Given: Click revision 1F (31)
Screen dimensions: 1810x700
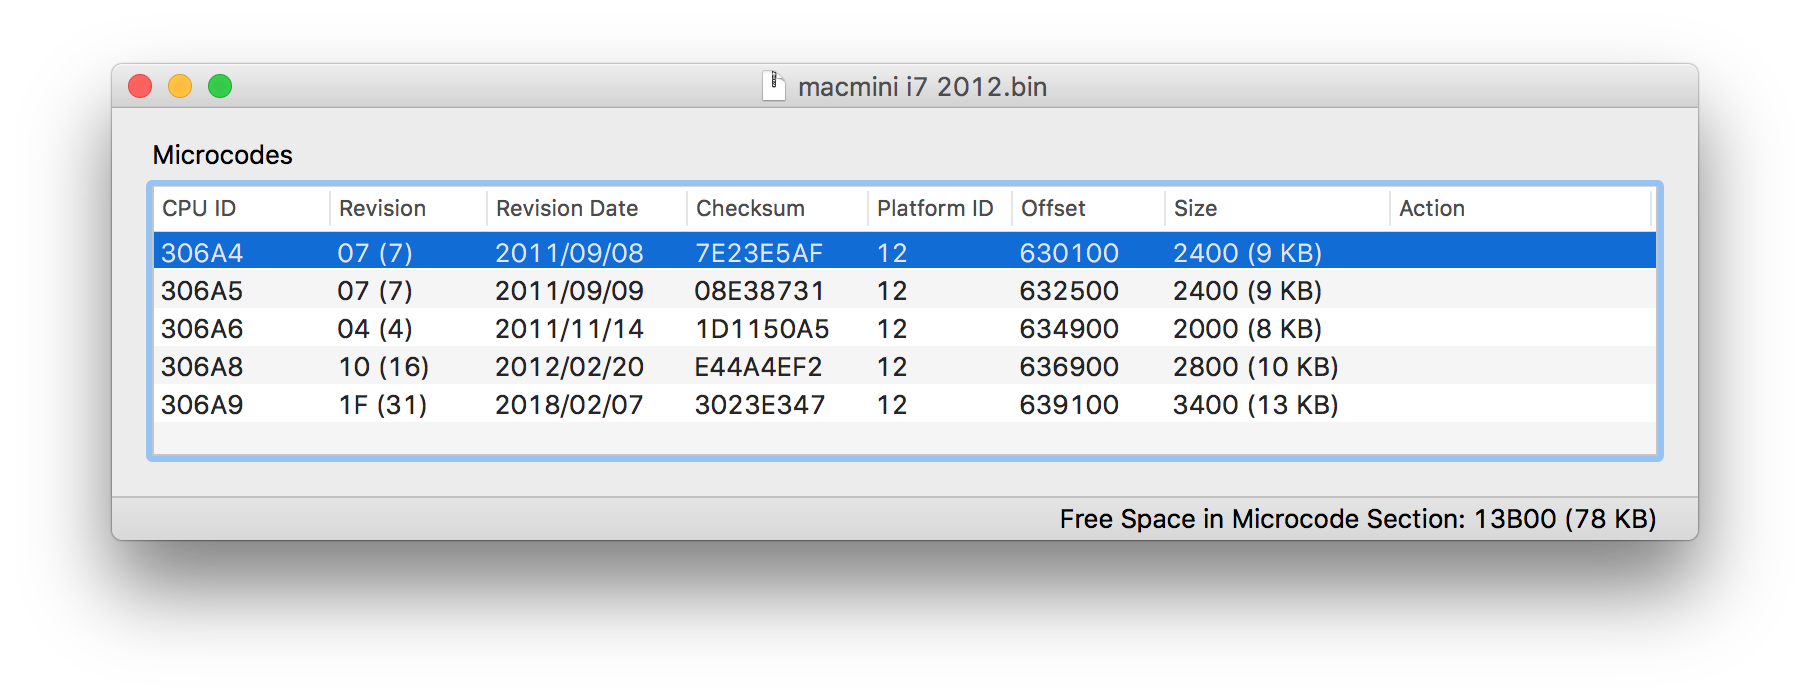Looking at the screenshot, I should click(x=383, y=405).
